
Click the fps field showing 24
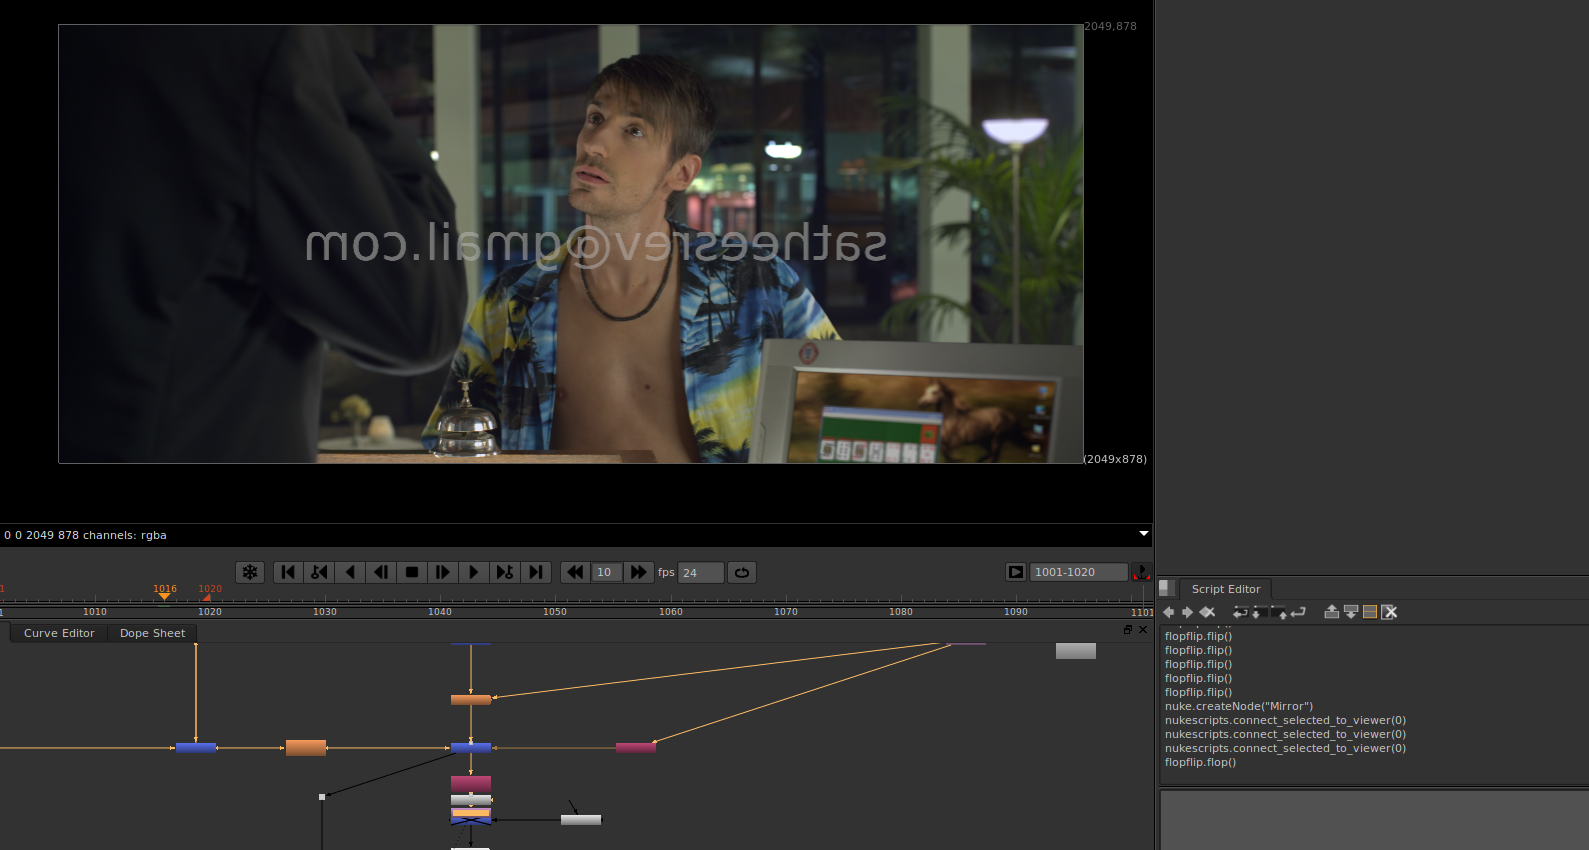tap(701, 573)
